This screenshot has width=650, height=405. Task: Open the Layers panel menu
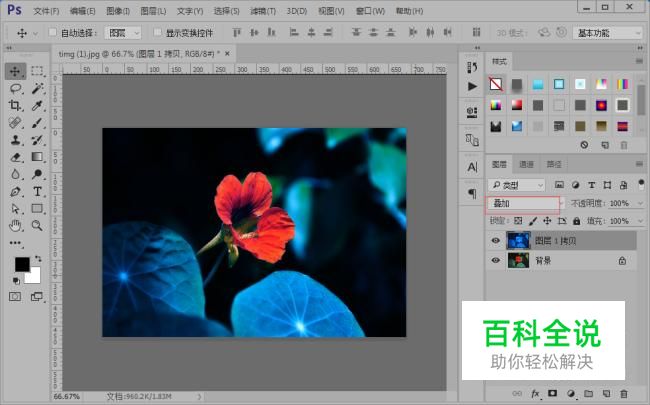(x=639, y=165)
